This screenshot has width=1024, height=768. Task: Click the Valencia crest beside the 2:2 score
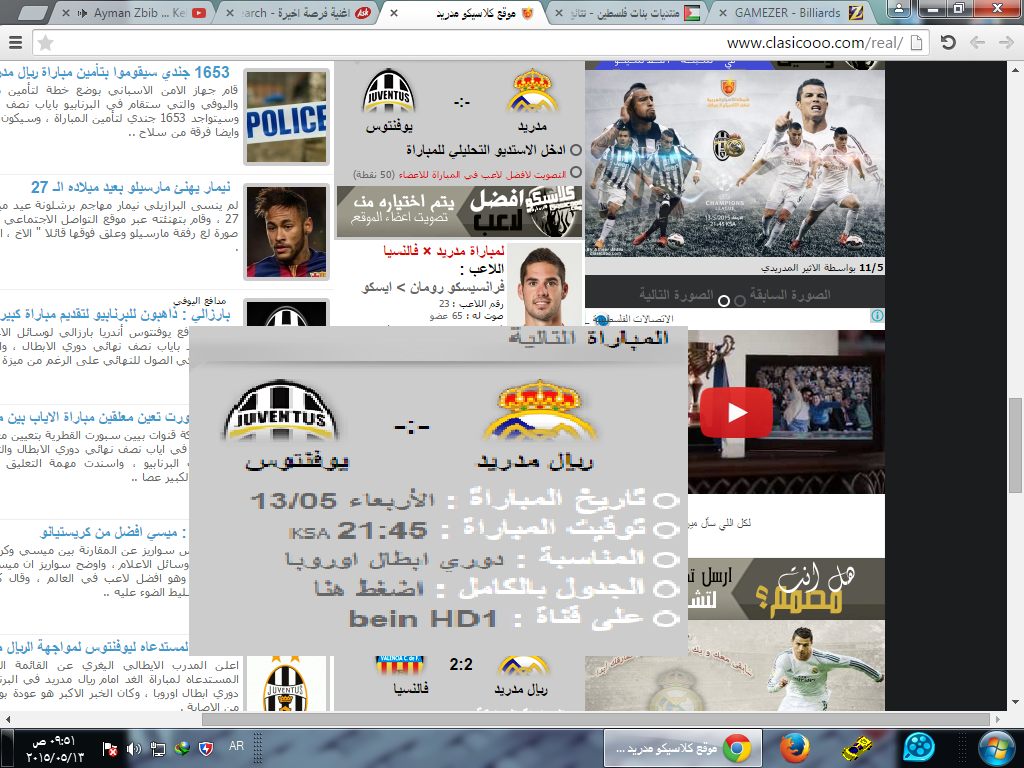[400, 667]
